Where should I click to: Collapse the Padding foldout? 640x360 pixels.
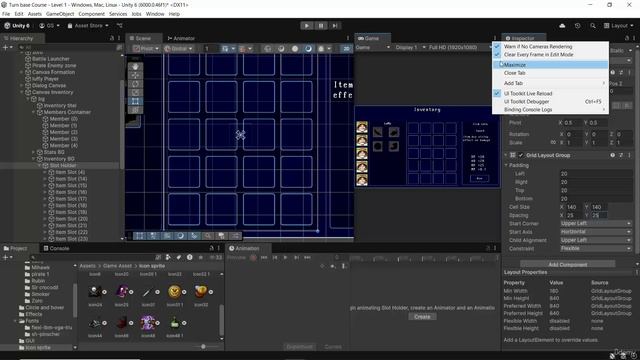506,165
